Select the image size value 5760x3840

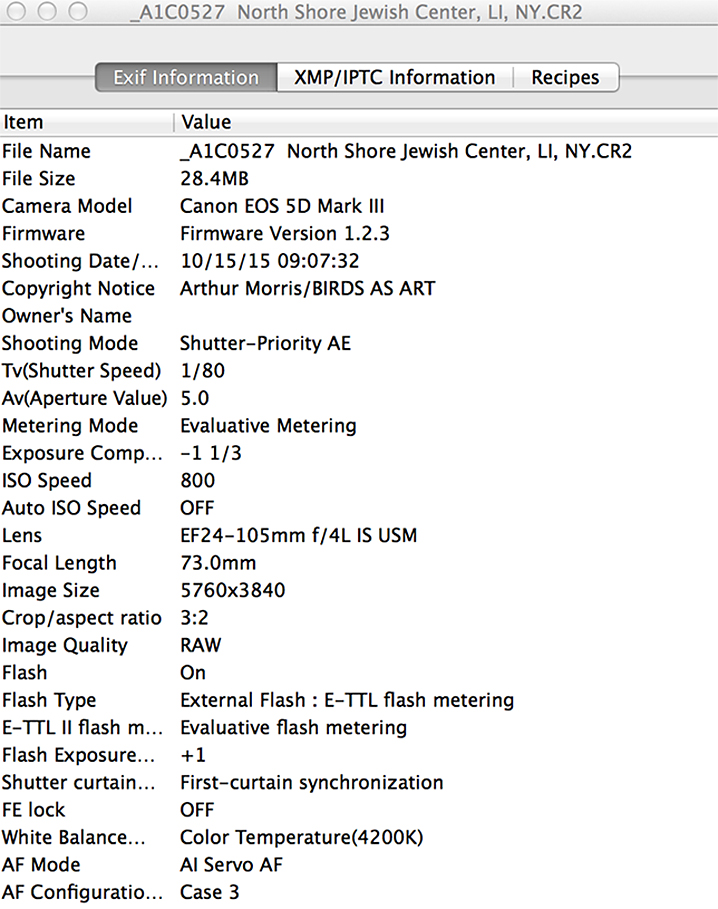[233, 591]
